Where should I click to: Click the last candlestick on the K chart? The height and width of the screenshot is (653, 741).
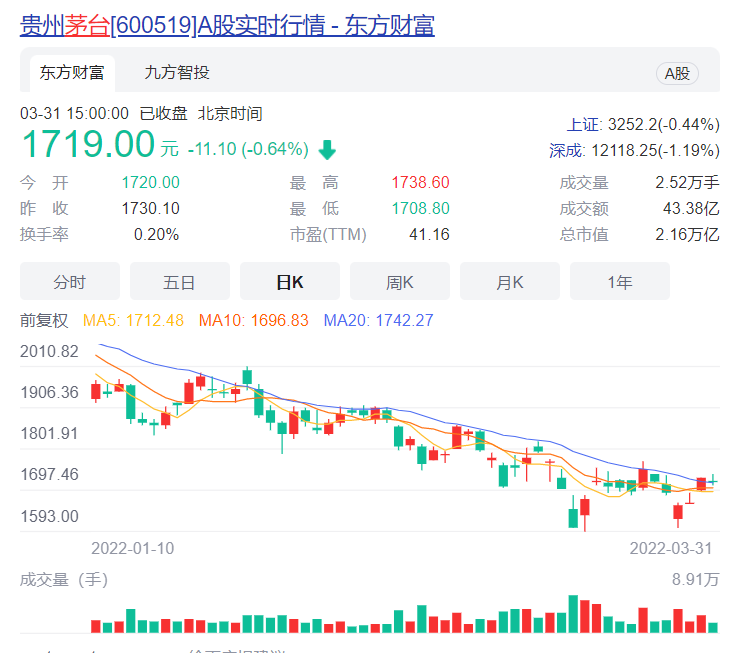[713, 481]
